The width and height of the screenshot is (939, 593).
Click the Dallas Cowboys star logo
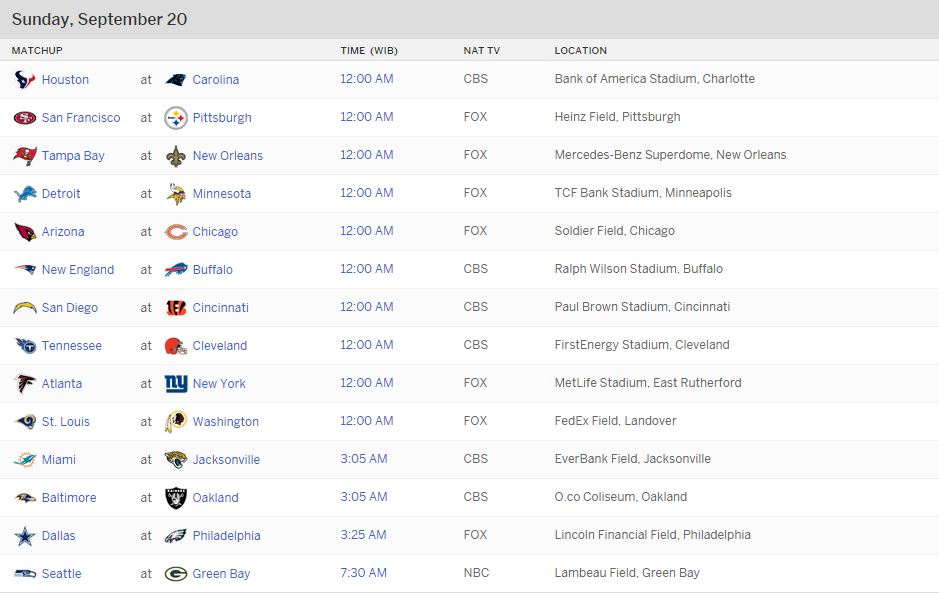[x=25, y=536]
